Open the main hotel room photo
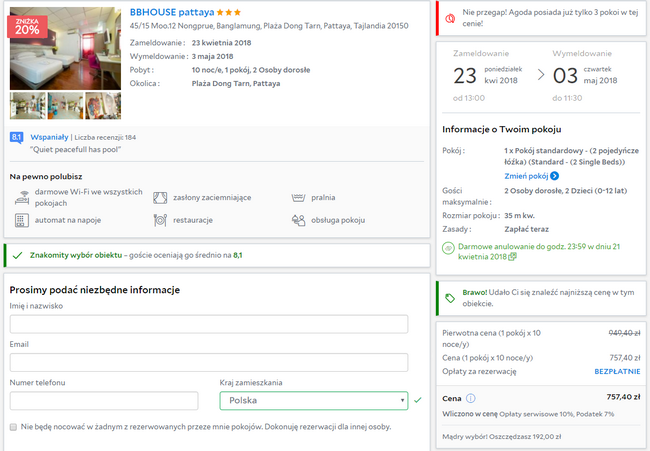Image resolution: width=650 pixels, height=451 pixels. pyautogui.click(x=65, y=50)
